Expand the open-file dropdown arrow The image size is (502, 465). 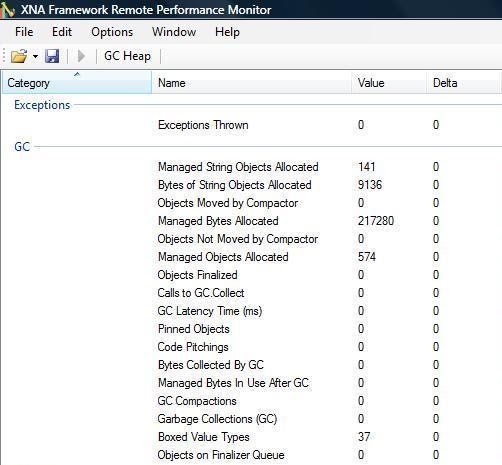[35, 56]
